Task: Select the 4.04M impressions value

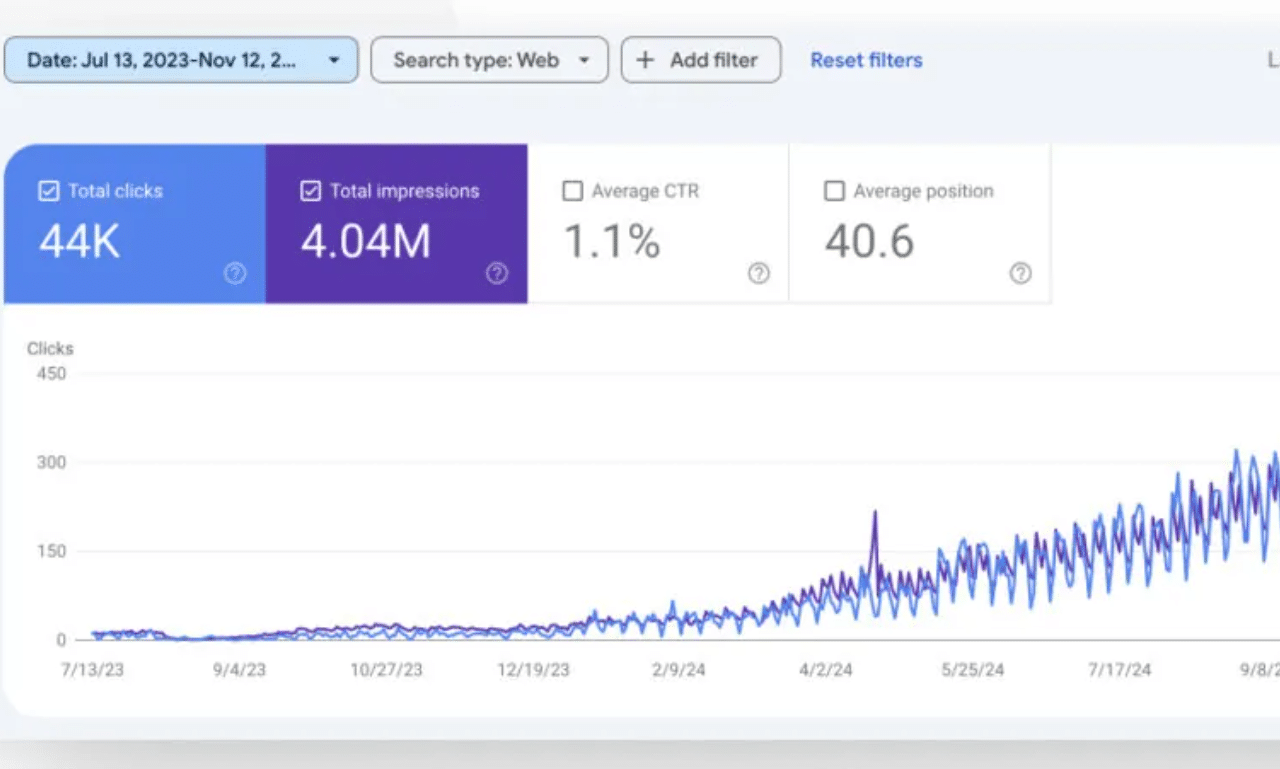Action: pyautogui.click(x=366, y=242)
